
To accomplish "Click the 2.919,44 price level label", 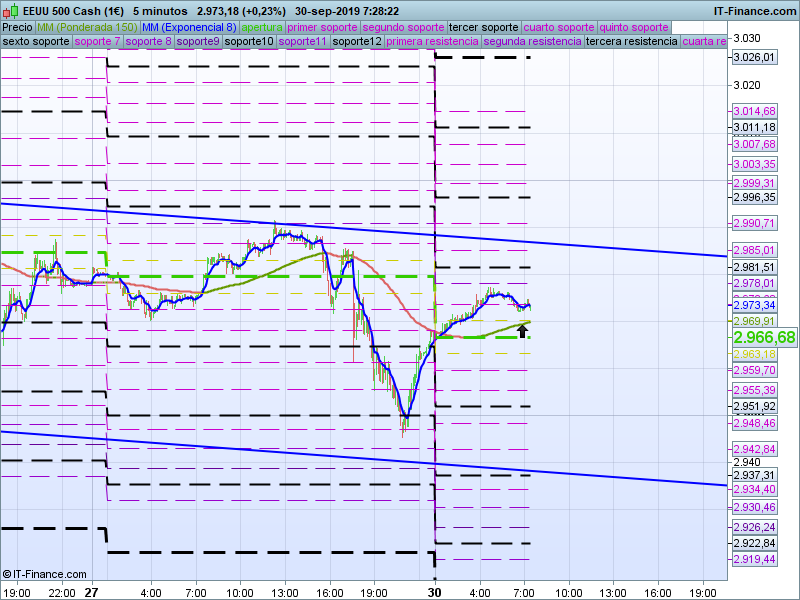I will point(754,559).
